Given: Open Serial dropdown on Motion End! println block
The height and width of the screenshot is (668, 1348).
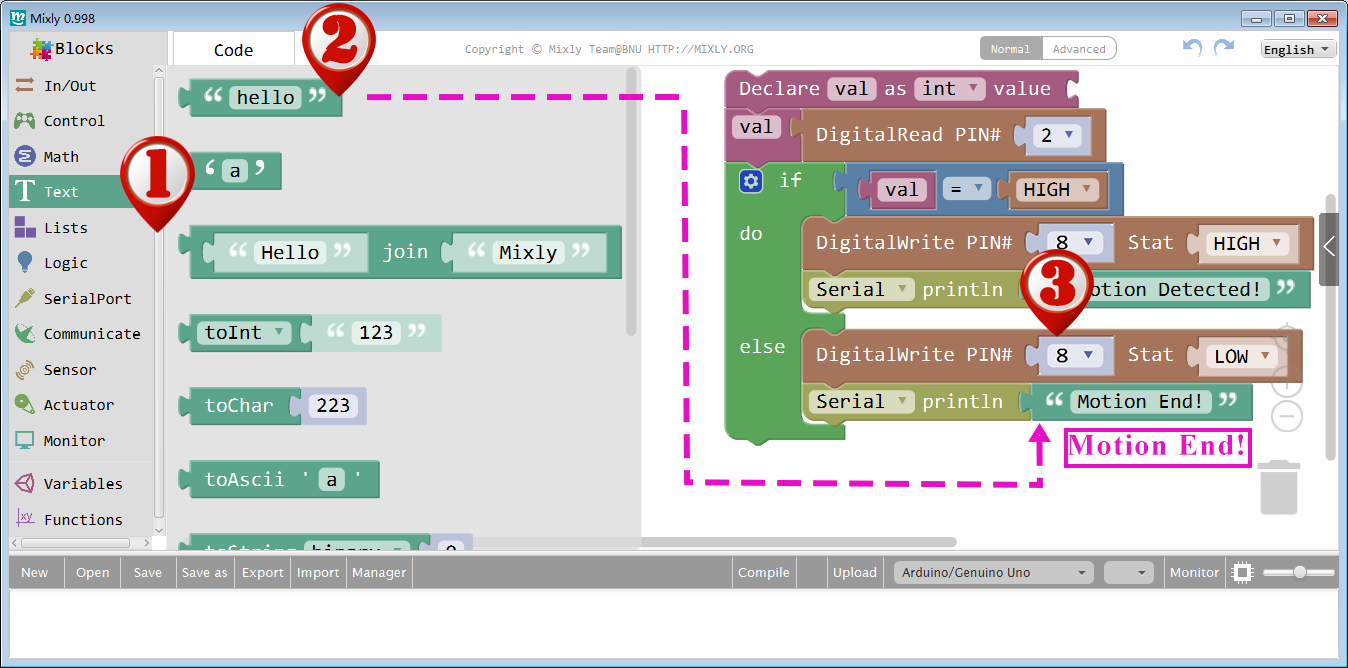Looking at the screenshot, I should pyautogui.click(x=862, y=402).
